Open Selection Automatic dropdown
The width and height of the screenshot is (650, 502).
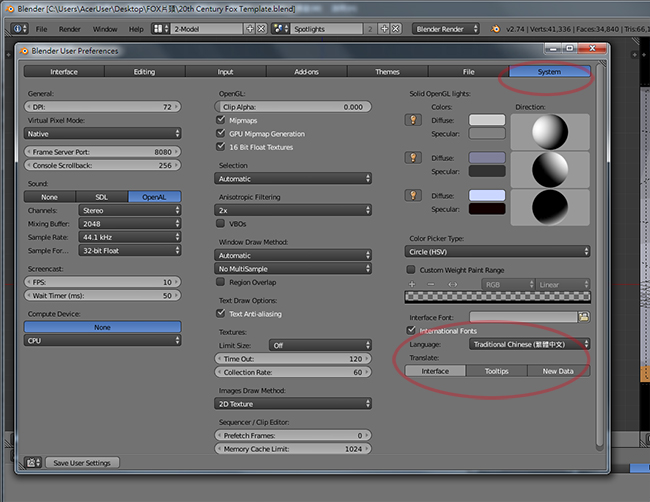293,179
